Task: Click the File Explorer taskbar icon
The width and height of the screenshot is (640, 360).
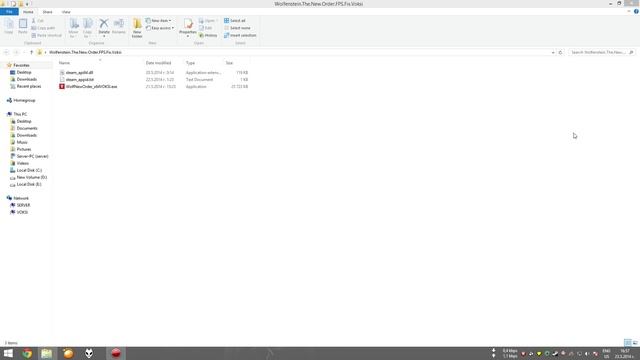Action: pos(47,353)
